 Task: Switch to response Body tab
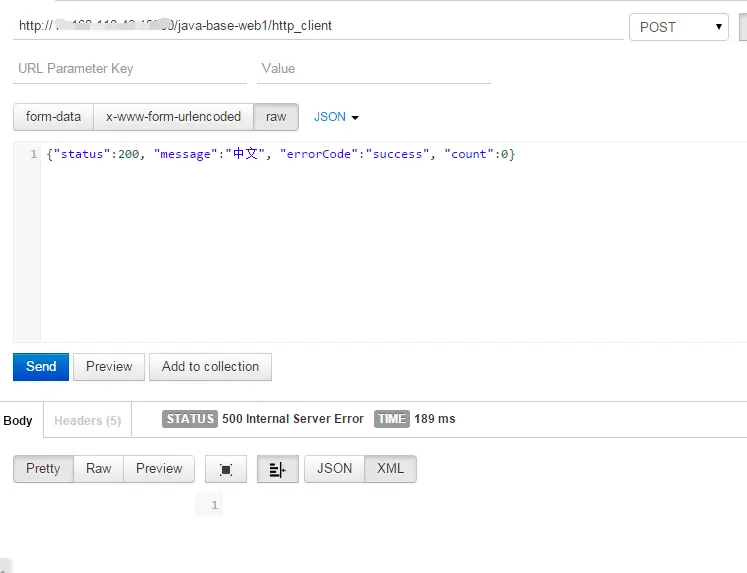point(18,421)
